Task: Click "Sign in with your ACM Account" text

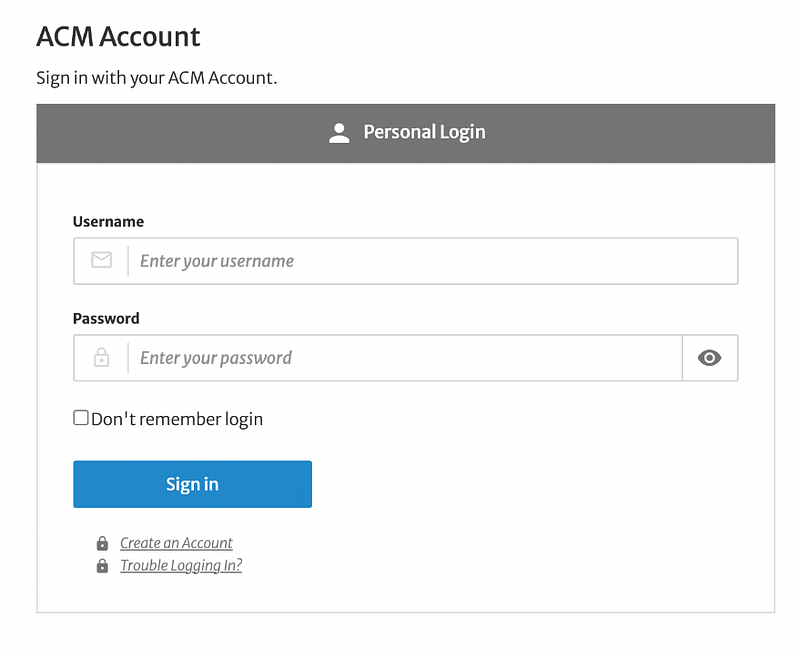Action: coord(157,78)
